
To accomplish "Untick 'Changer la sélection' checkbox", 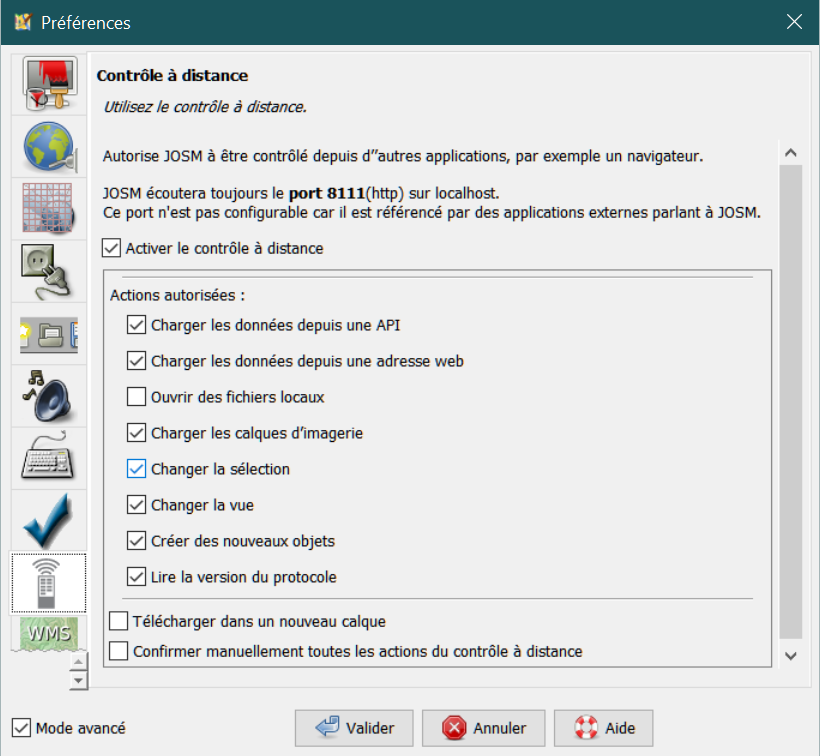I will (137, 469).
